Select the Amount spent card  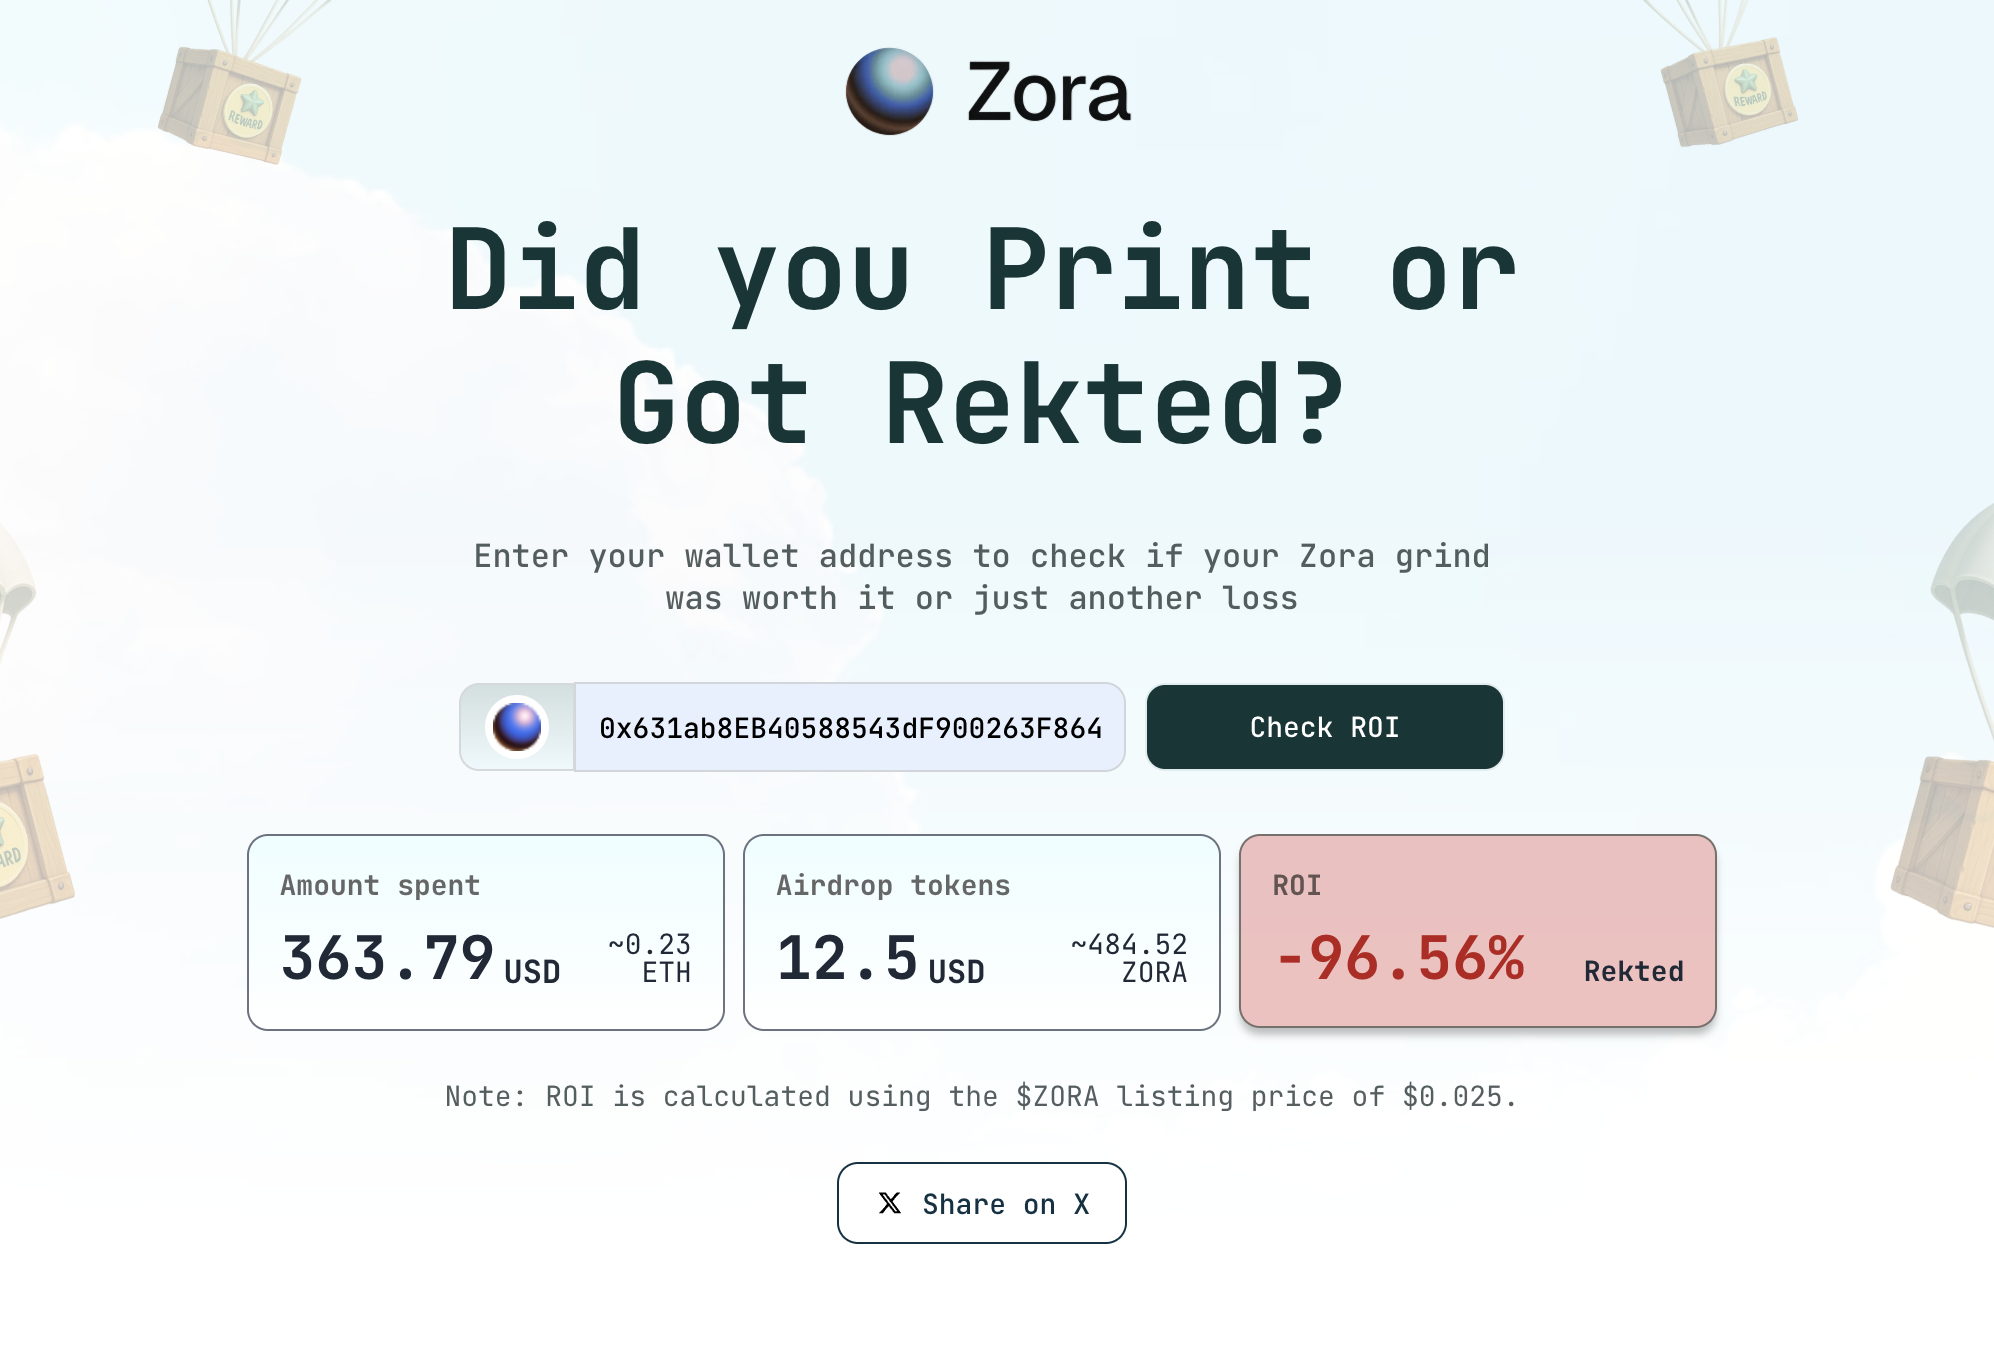pos(486,932)
